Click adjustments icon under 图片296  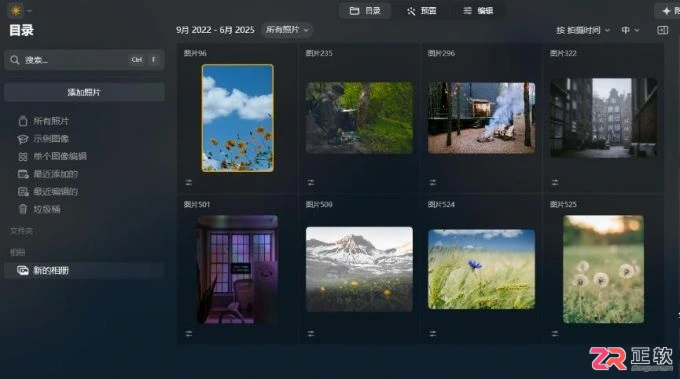(x=433, y=183)
